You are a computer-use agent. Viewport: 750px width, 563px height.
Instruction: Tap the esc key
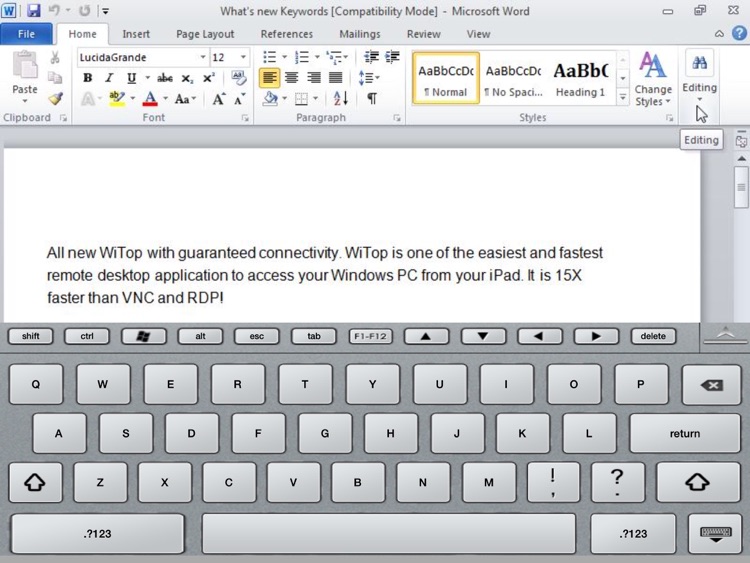(257, 336)
